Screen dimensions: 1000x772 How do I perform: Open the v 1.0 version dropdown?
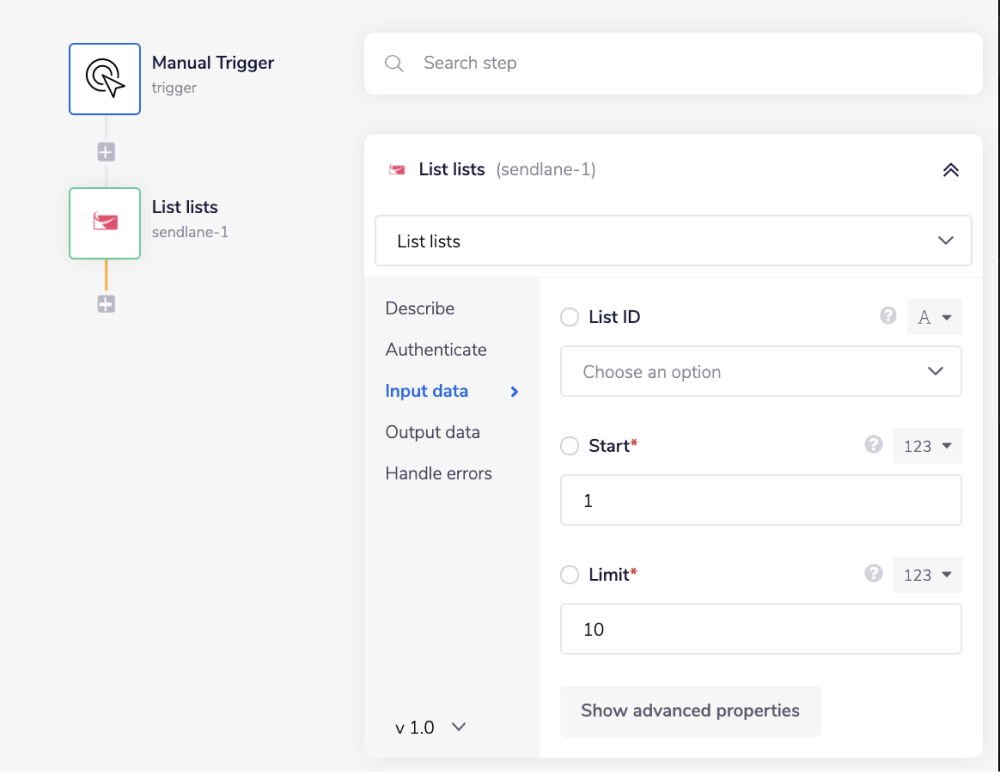[430, 727]
